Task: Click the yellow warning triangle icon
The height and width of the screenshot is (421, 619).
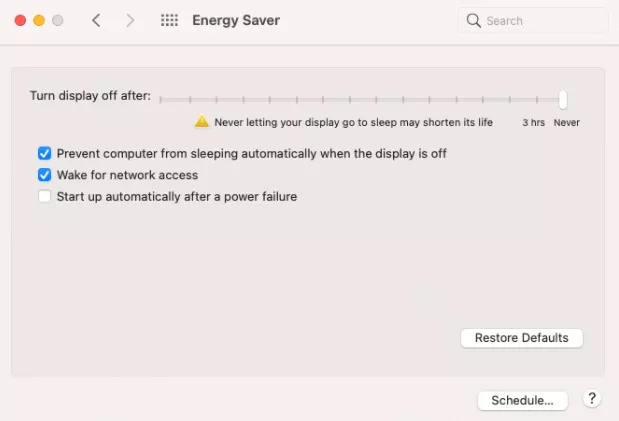Action: (x=202, y=122)
